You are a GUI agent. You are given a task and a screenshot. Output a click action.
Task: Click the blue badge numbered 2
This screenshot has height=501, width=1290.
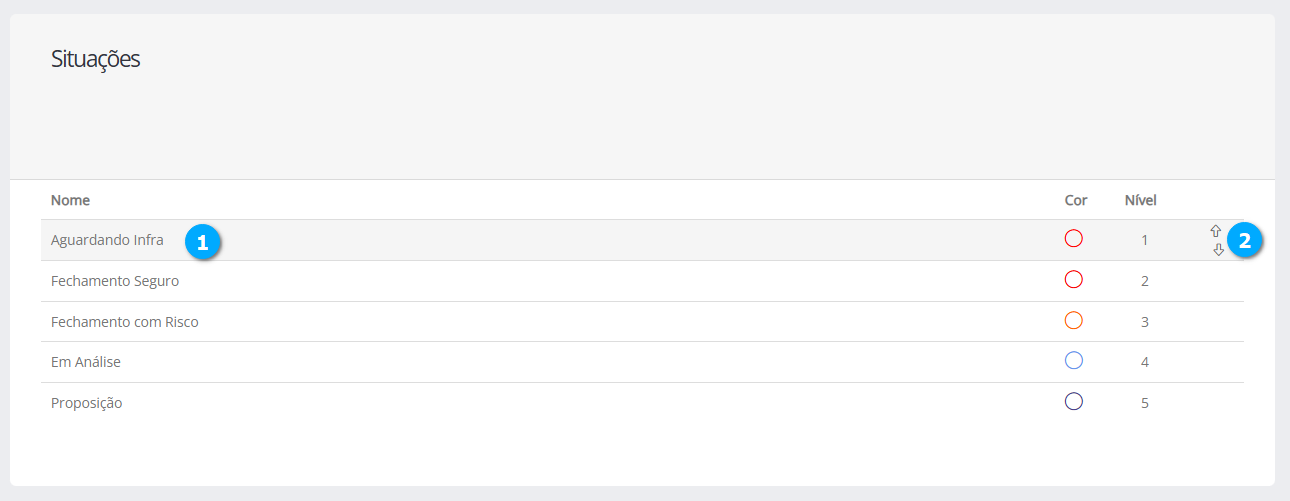pyautogui.click(x=1245, y=241)
